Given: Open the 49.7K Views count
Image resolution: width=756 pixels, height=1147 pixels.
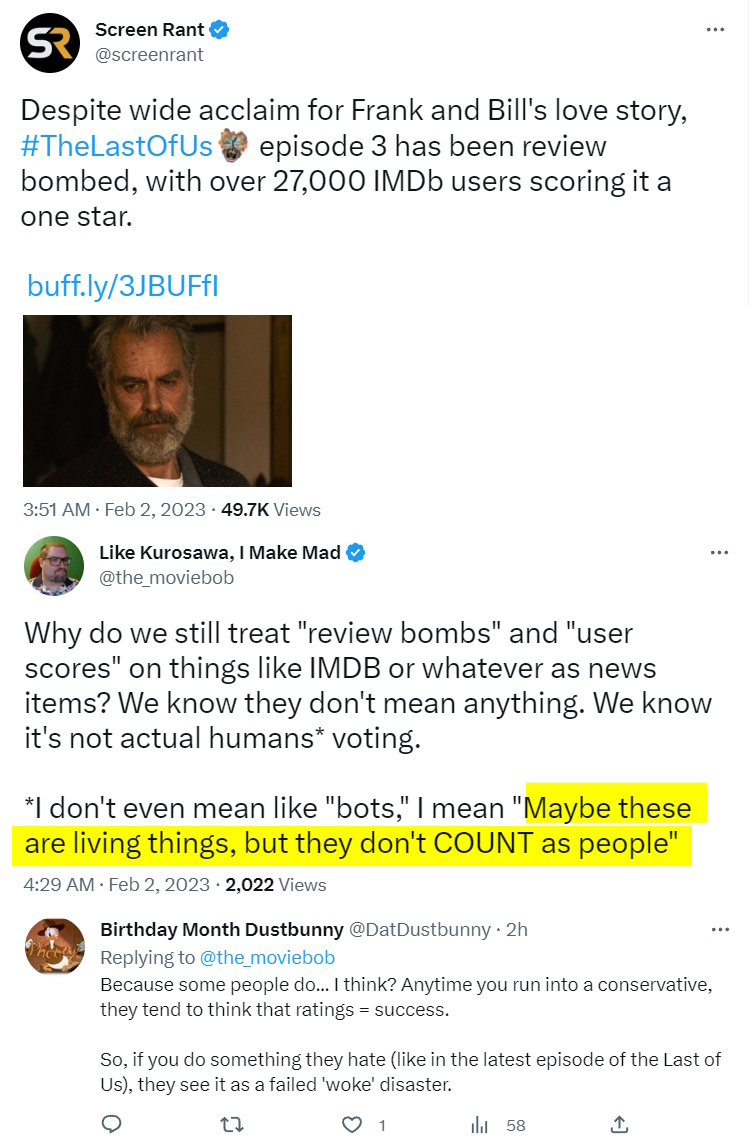Looking at the screenshot, I should point(271,510).
